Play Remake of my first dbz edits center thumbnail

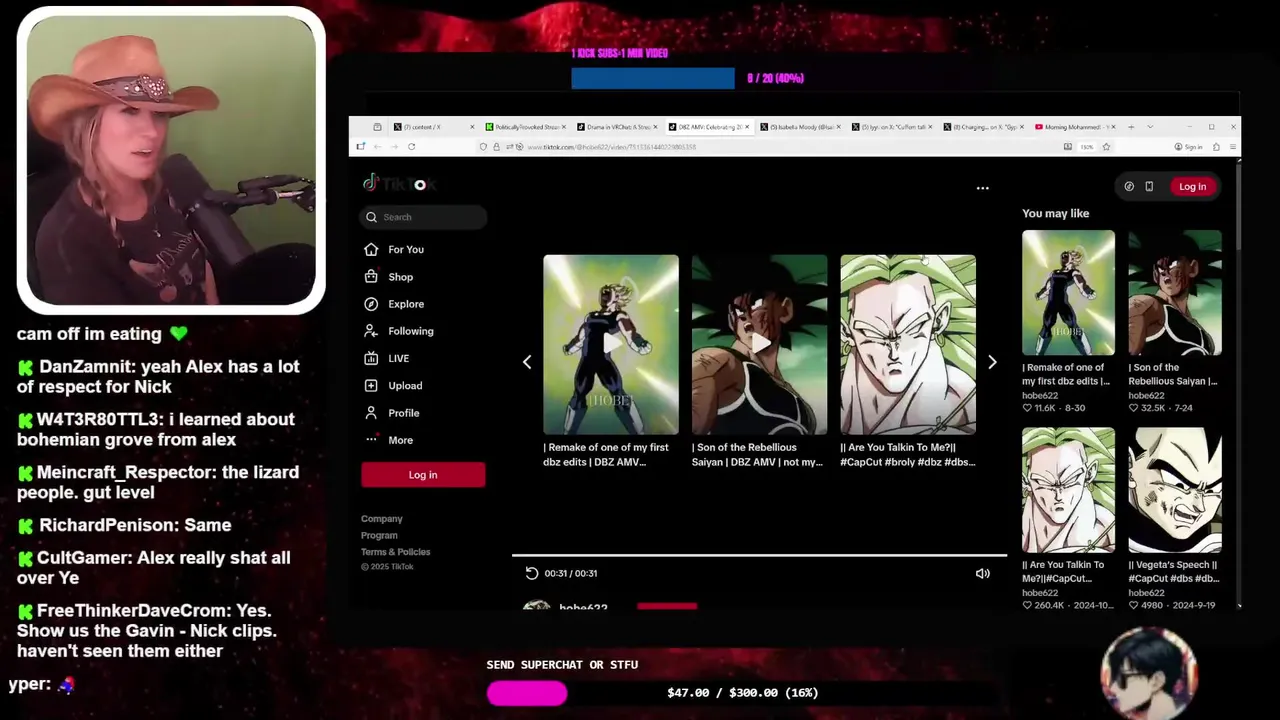click(611, 344)
